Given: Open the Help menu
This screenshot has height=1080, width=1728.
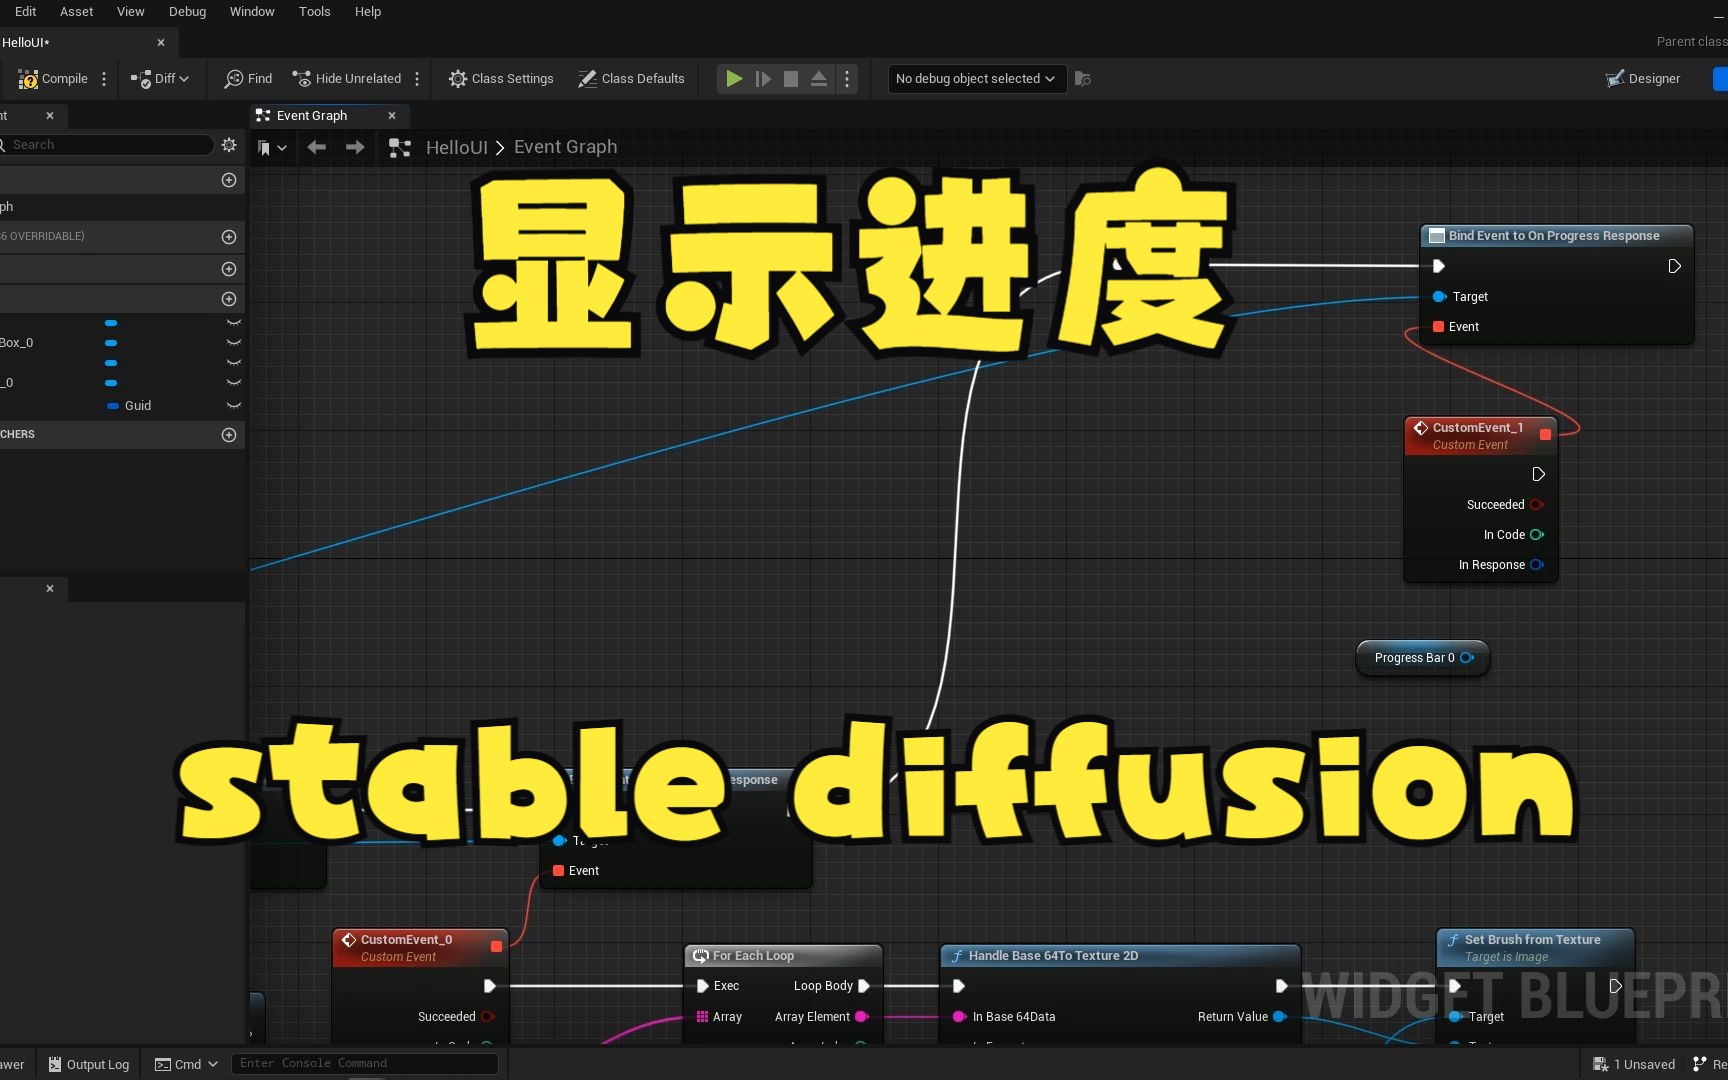Looking at the screenshot, I should (x=368, y=12).
